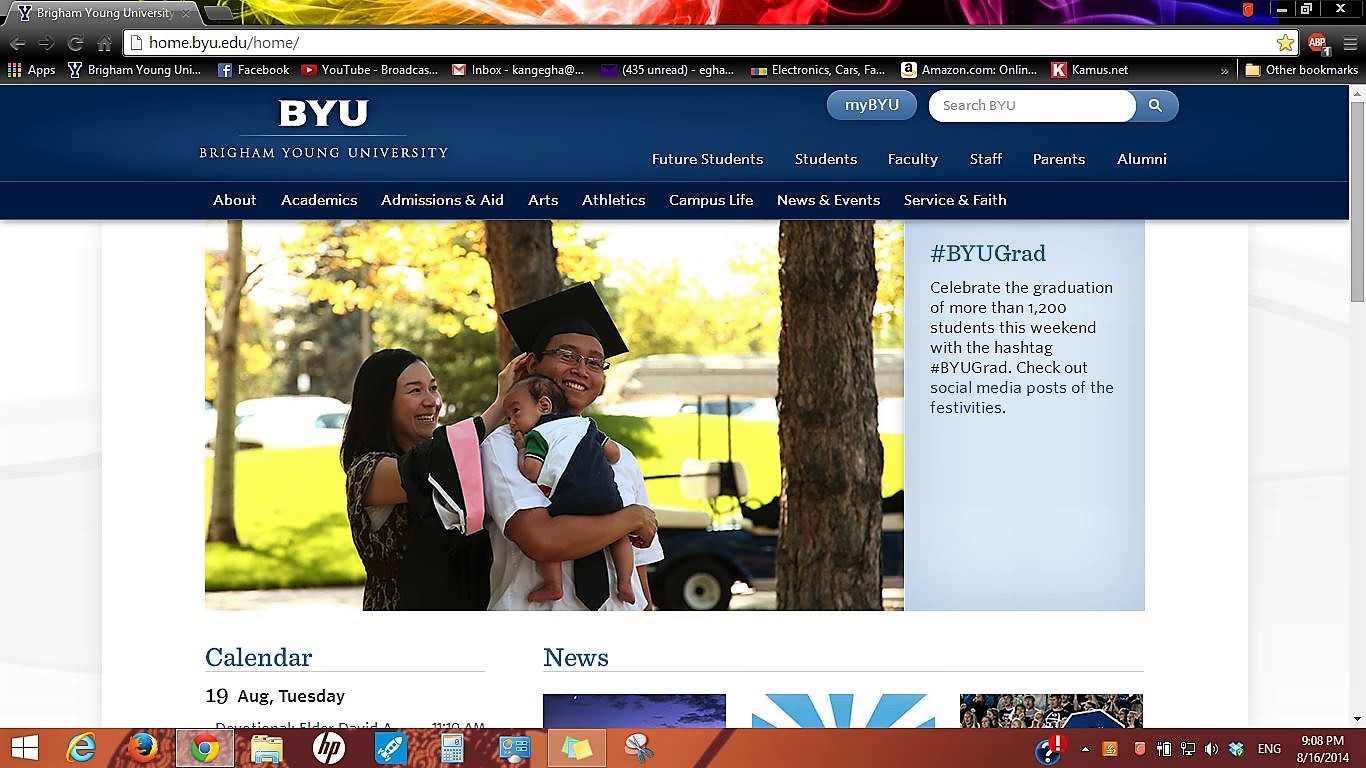Click the myBYU button

tap(871, 105)
